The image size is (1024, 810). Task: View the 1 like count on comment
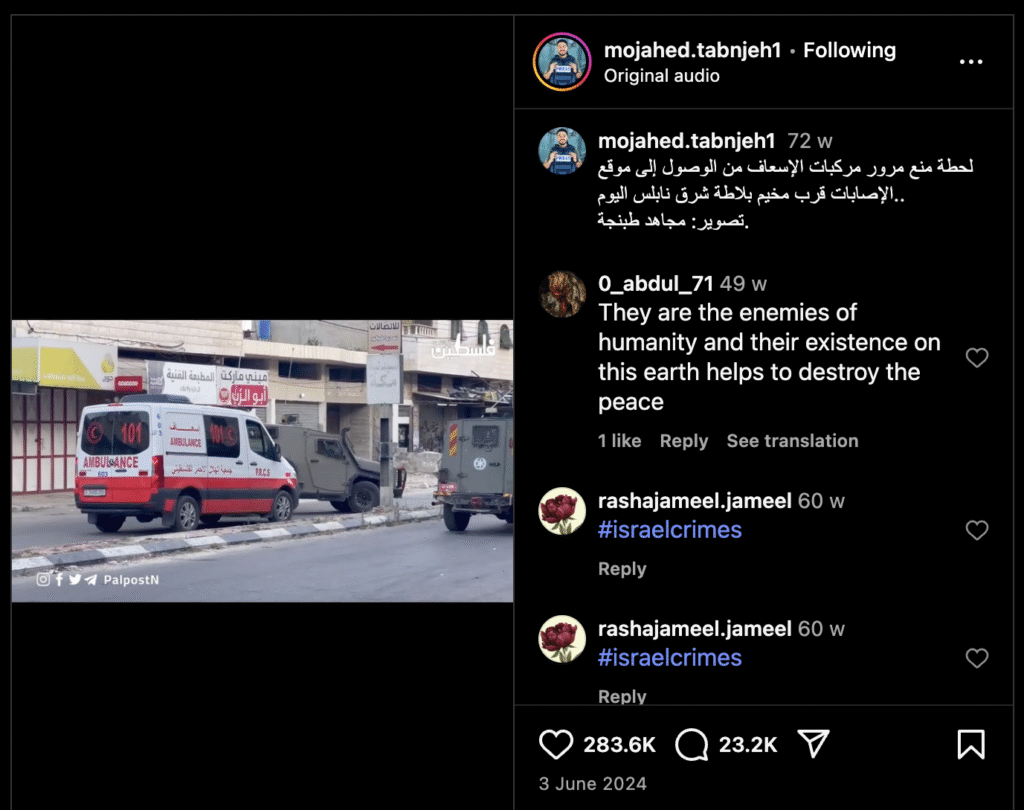[x=619, y=441]
